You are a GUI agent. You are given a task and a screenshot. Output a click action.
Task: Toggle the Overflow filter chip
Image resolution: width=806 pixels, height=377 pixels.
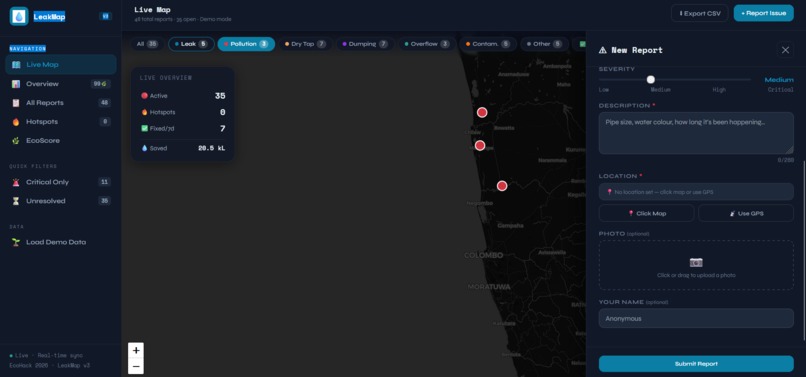[427, 44]
